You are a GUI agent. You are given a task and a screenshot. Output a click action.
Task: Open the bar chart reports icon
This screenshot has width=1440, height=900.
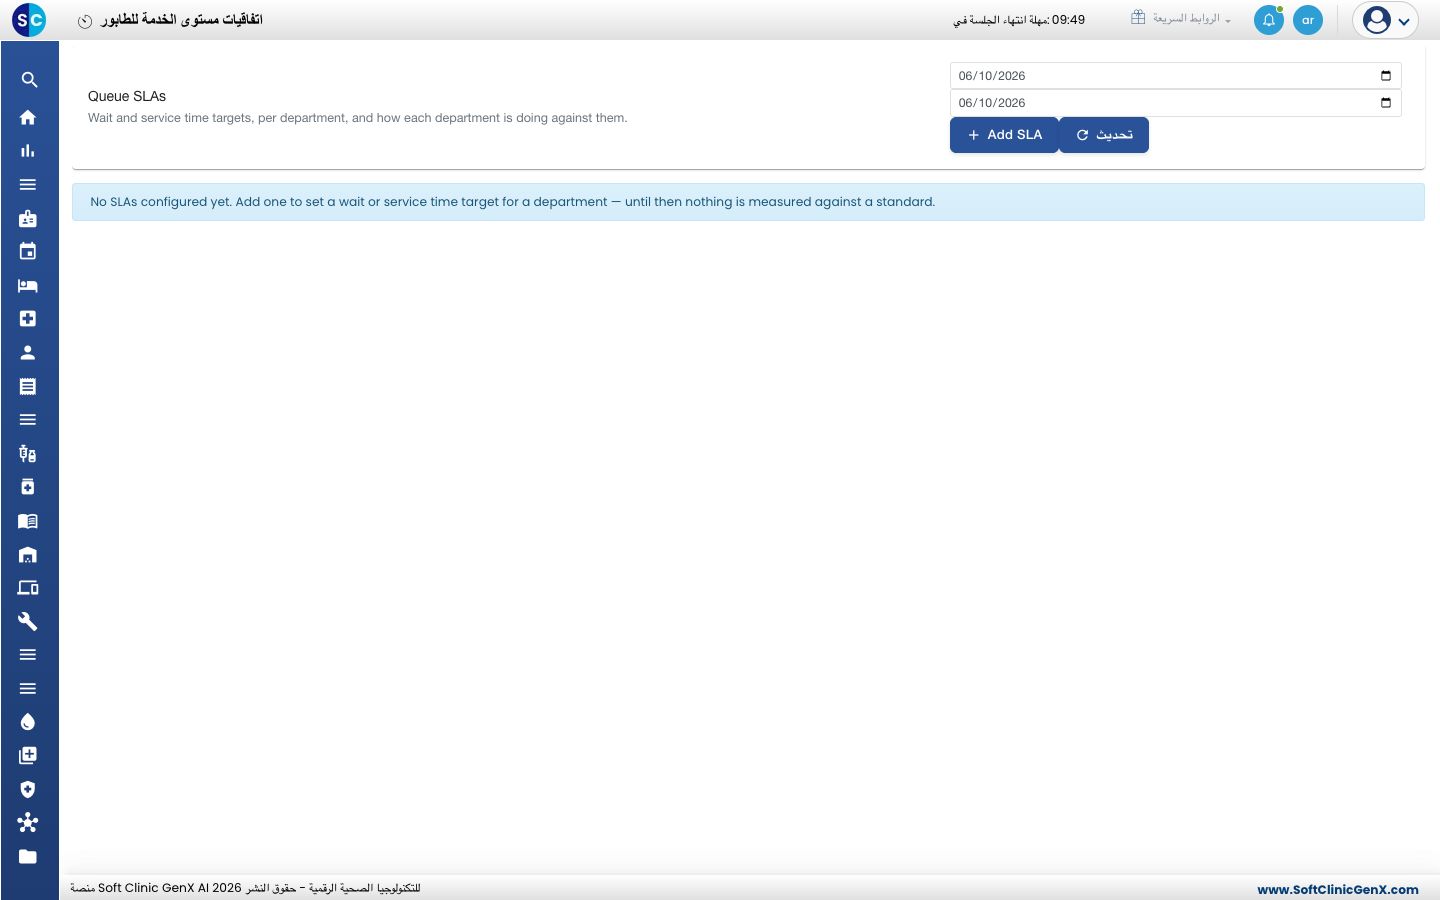pos(28,151)
